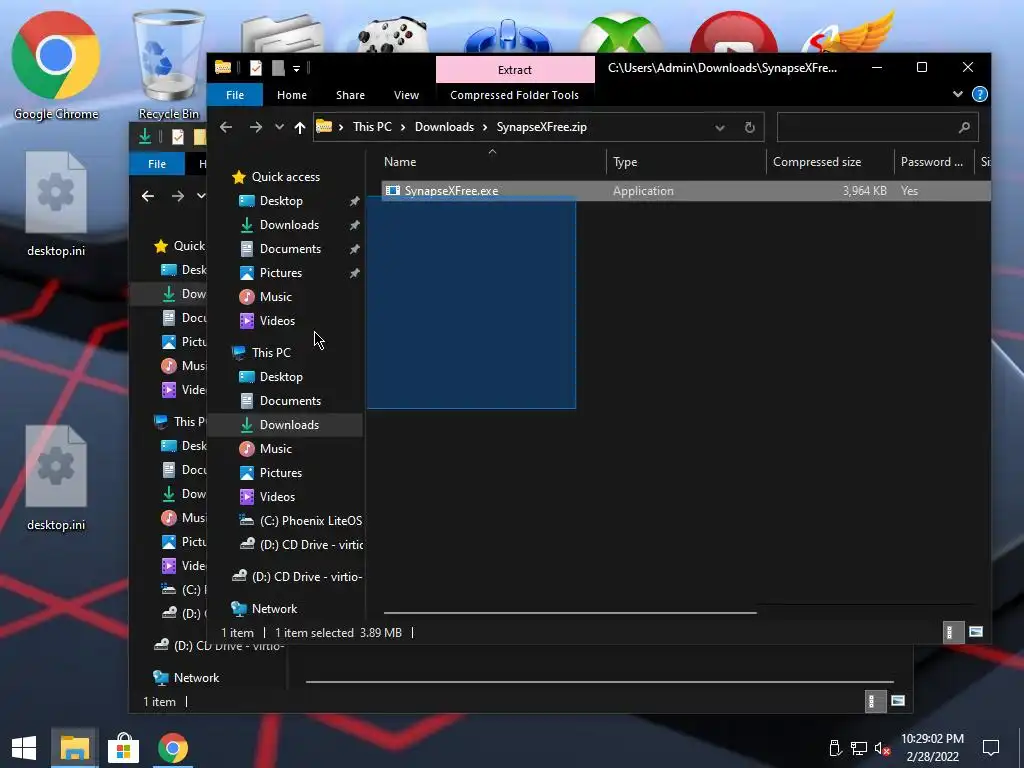Open the Windows Start menu

tap(24, 748)
